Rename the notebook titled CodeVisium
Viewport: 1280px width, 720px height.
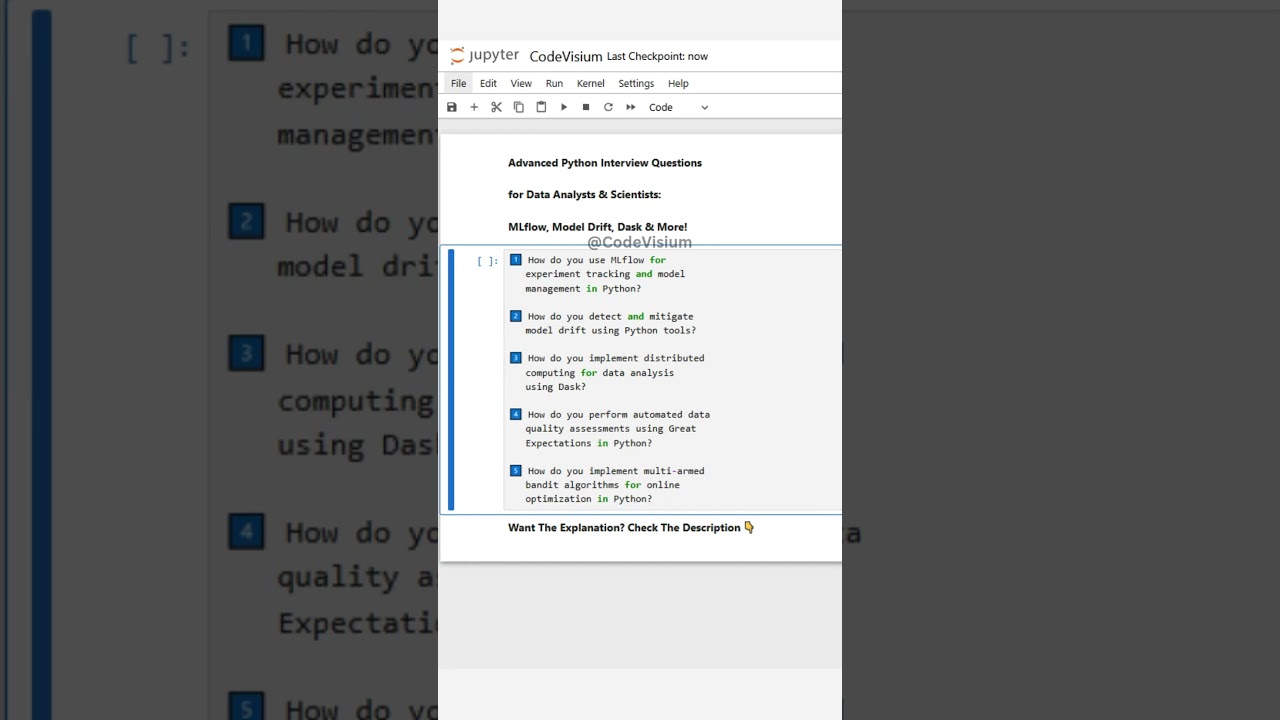pos(566,56)
